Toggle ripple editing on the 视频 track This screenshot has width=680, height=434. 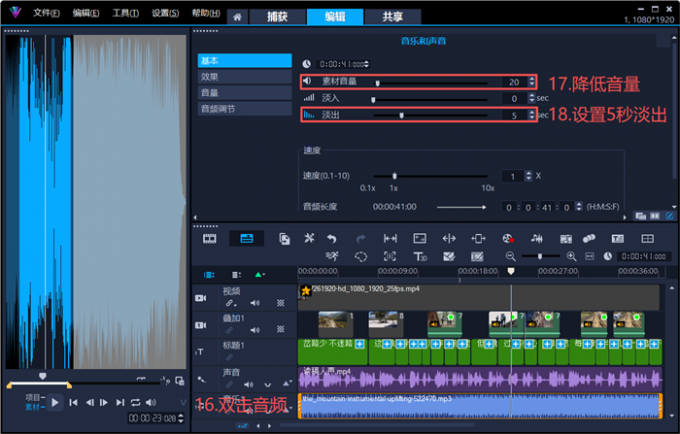coord(230,303)
